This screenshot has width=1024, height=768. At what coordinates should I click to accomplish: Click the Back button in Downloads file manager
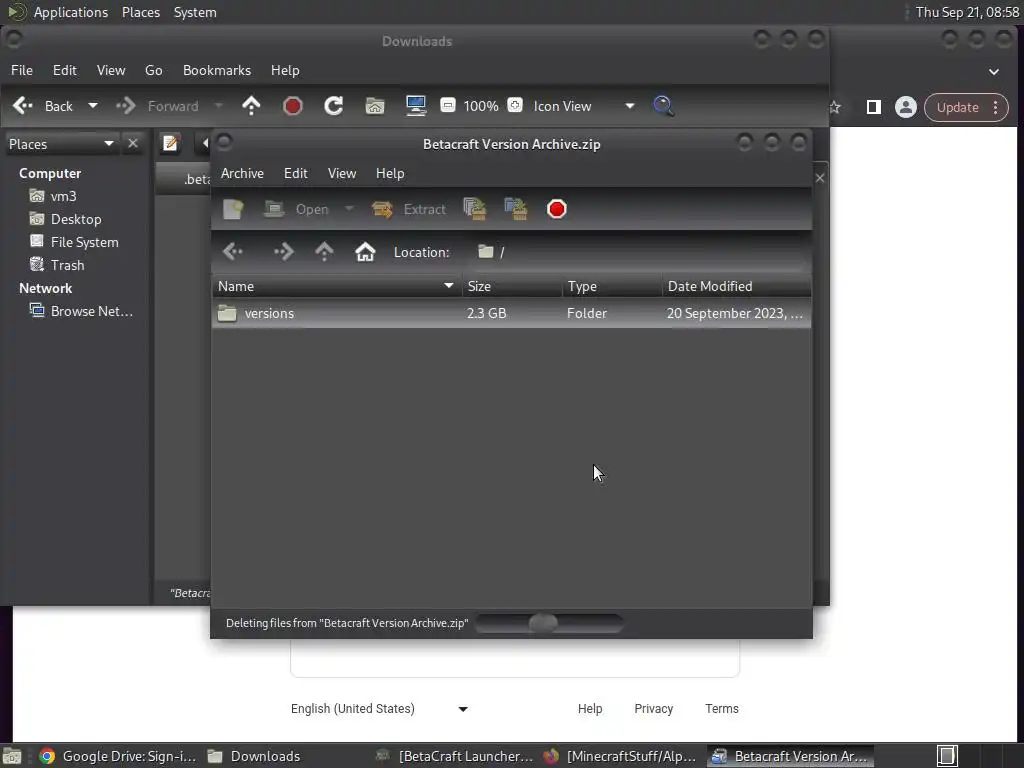[x=43, y=106]
